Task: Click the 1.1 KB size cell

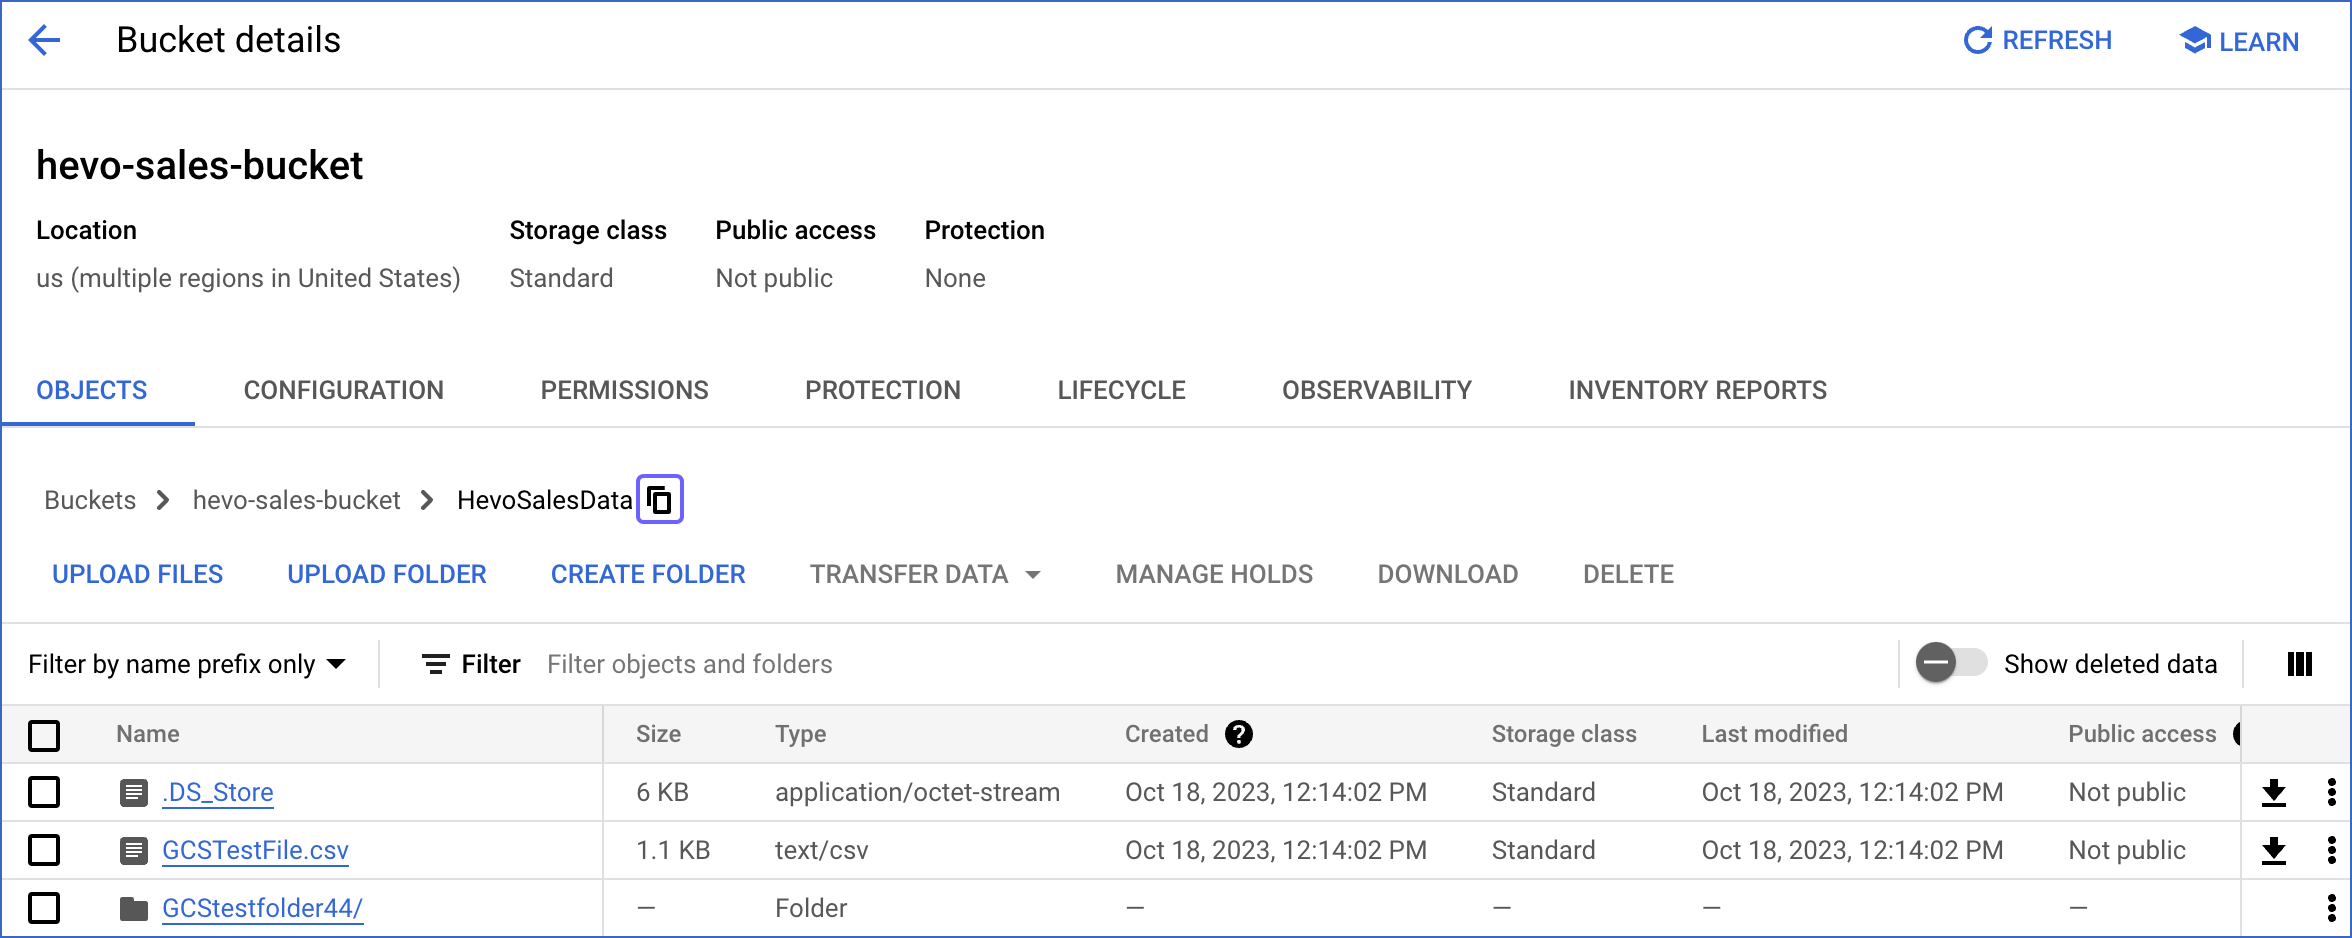Action: click(x=673, y=850)
